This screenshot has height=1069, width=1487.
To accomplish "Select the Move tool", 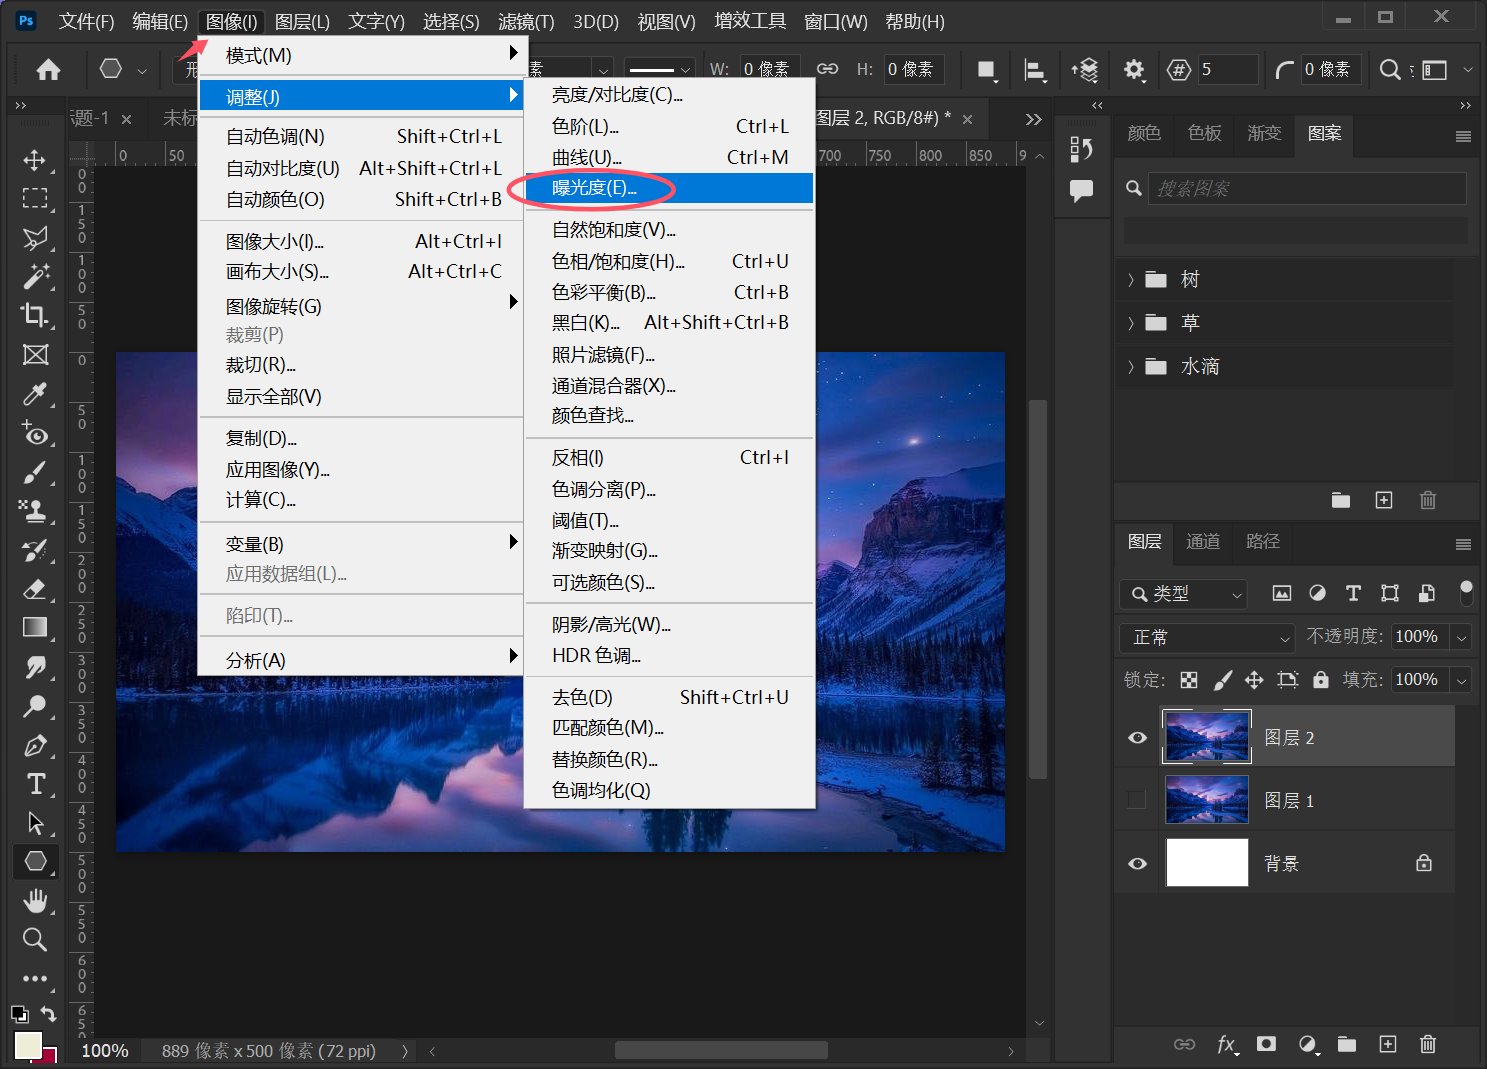I will click(x=35, y=160).
